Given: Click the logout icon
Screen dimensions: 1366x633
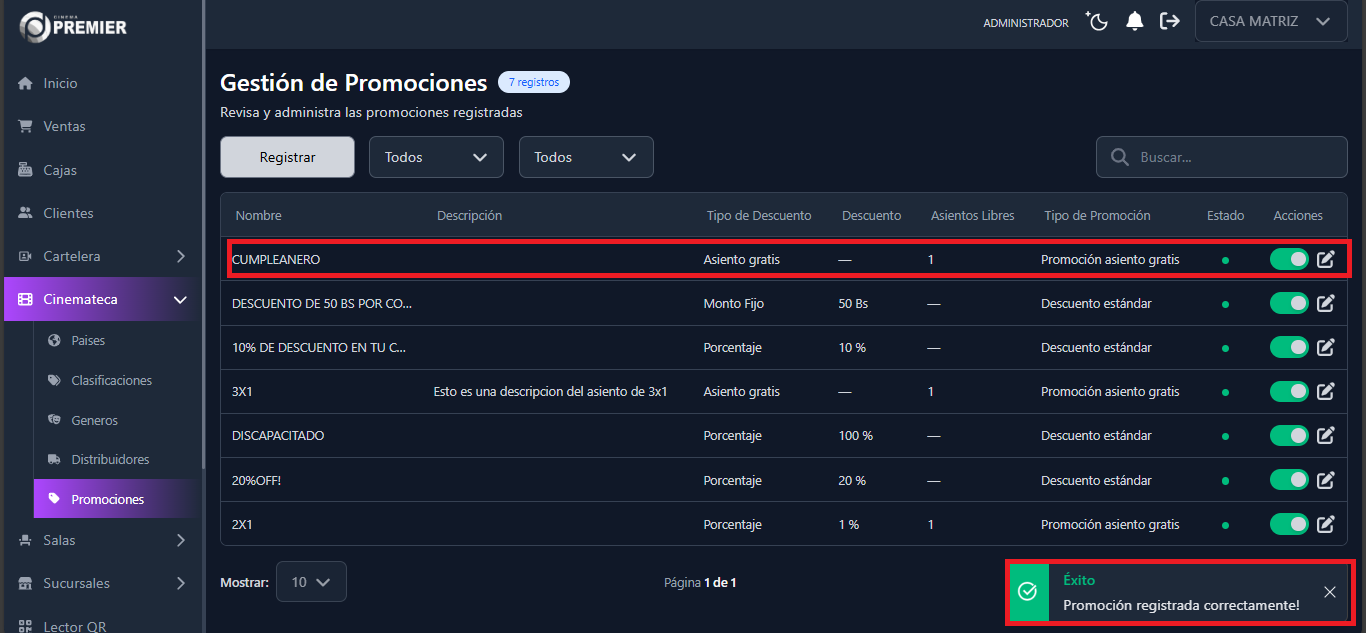Looking at the screenshot, I should (1169, 22).
